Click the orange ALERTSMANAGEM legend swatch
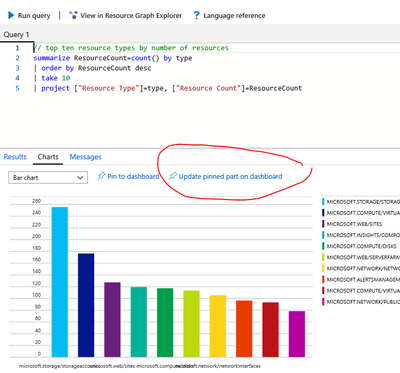Screen dimensions: 400x373 coord(323,279)
